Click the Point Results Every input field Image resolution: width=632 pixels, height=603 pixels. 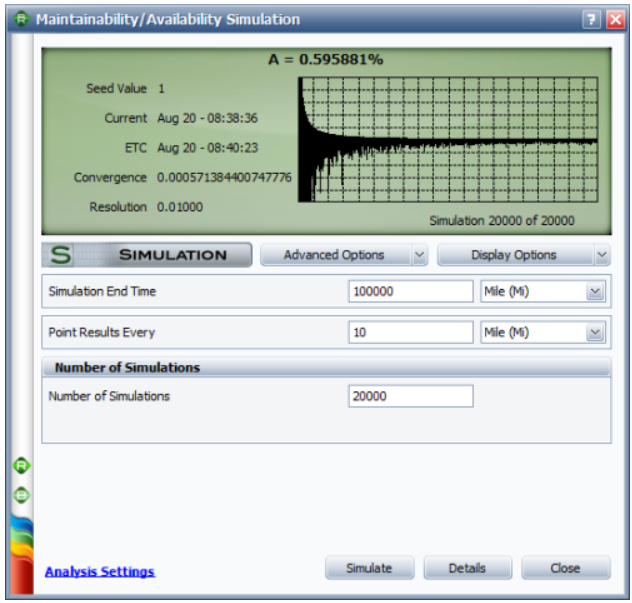pos(411,332)
